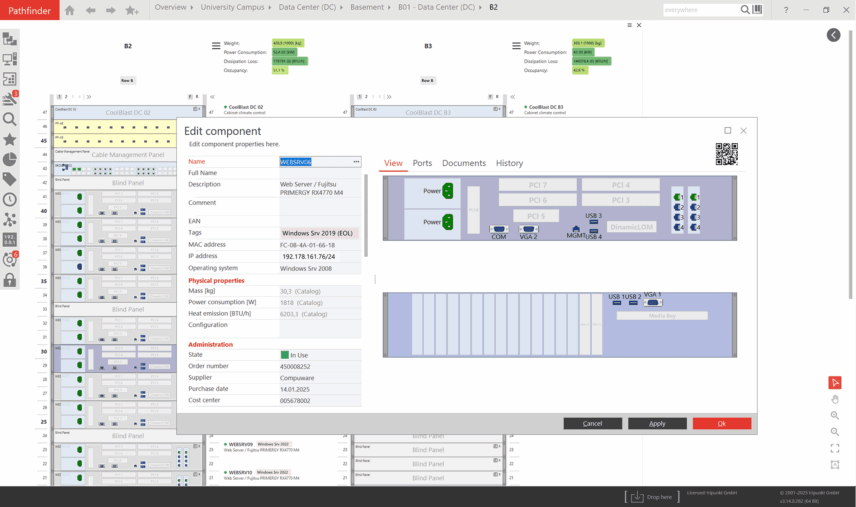The image size is (856, 507).
Task: Open Favorites star in left sidebar
Action: (10, 139)
